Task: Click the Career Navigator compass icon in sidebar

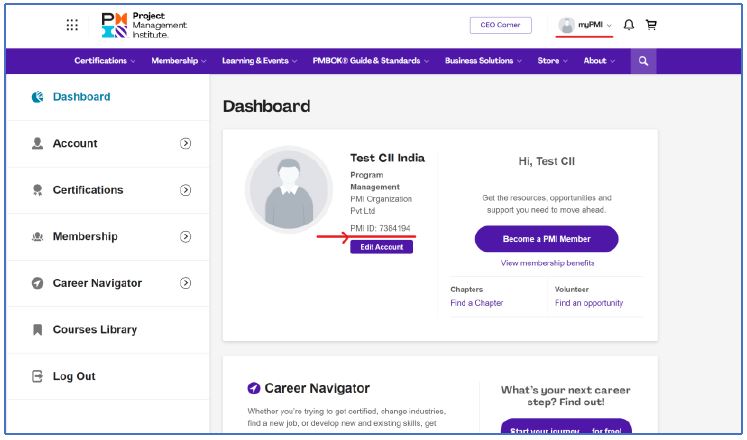Action: tap(37, 283)
